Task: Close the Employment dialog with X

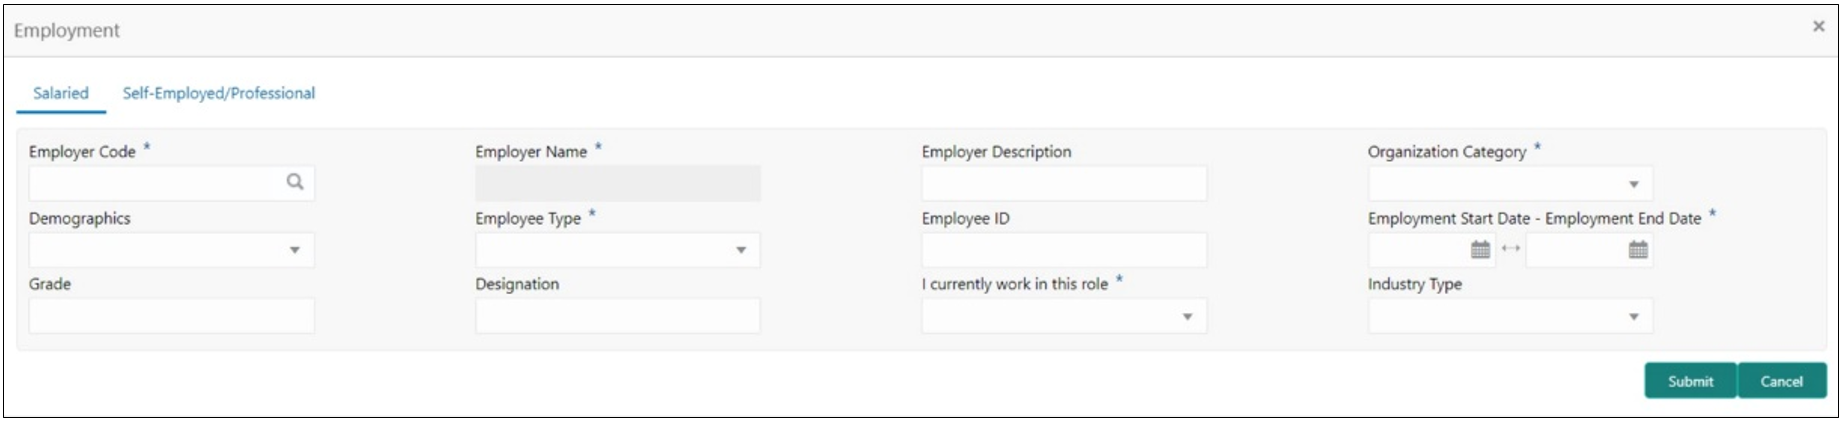Action: click(1818, 27)
